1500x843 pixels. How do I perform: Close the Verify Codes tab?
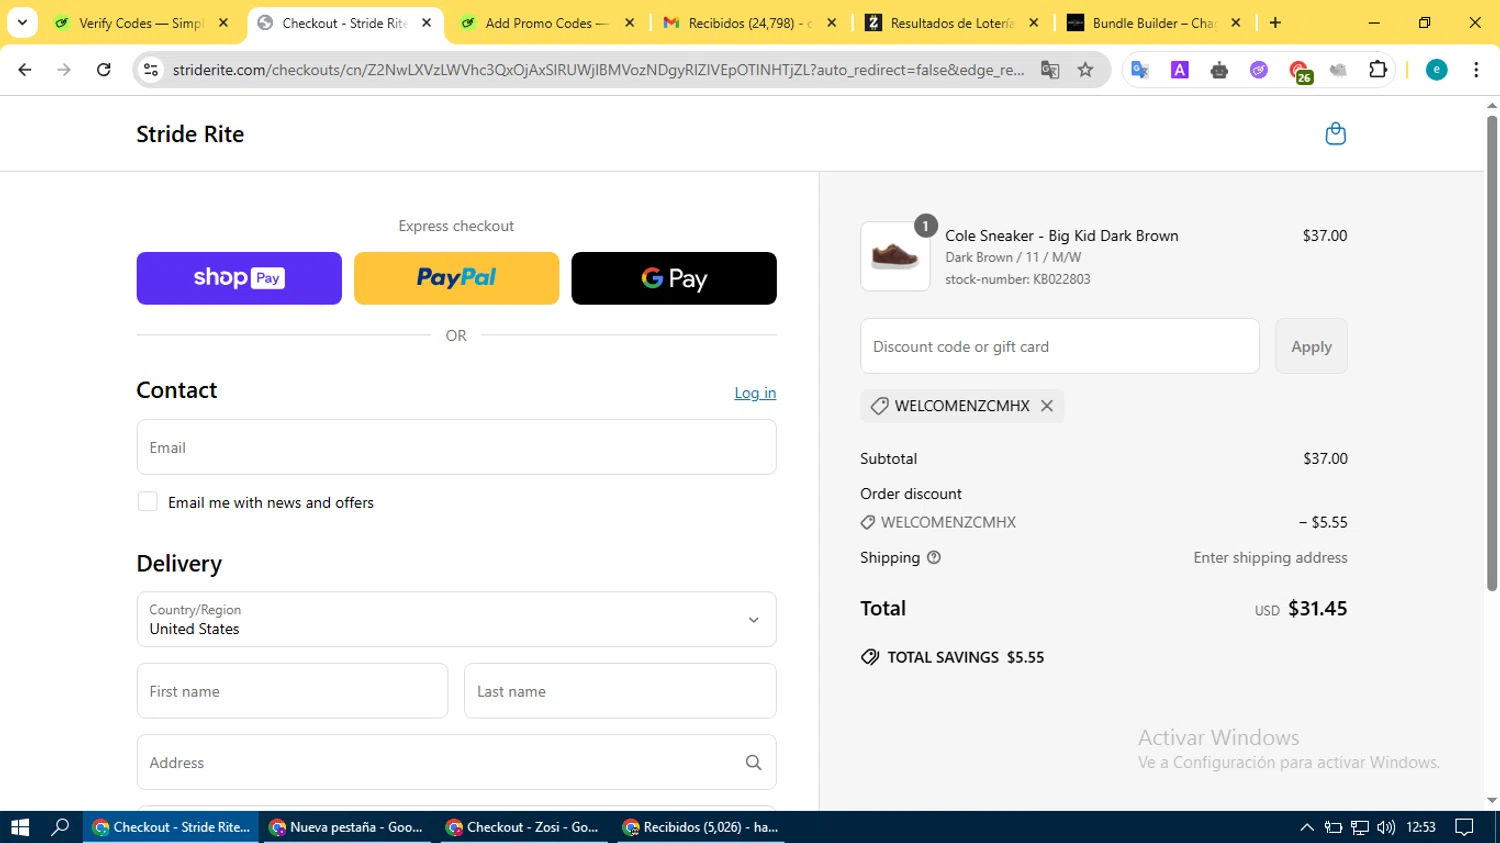click(223, 22)
